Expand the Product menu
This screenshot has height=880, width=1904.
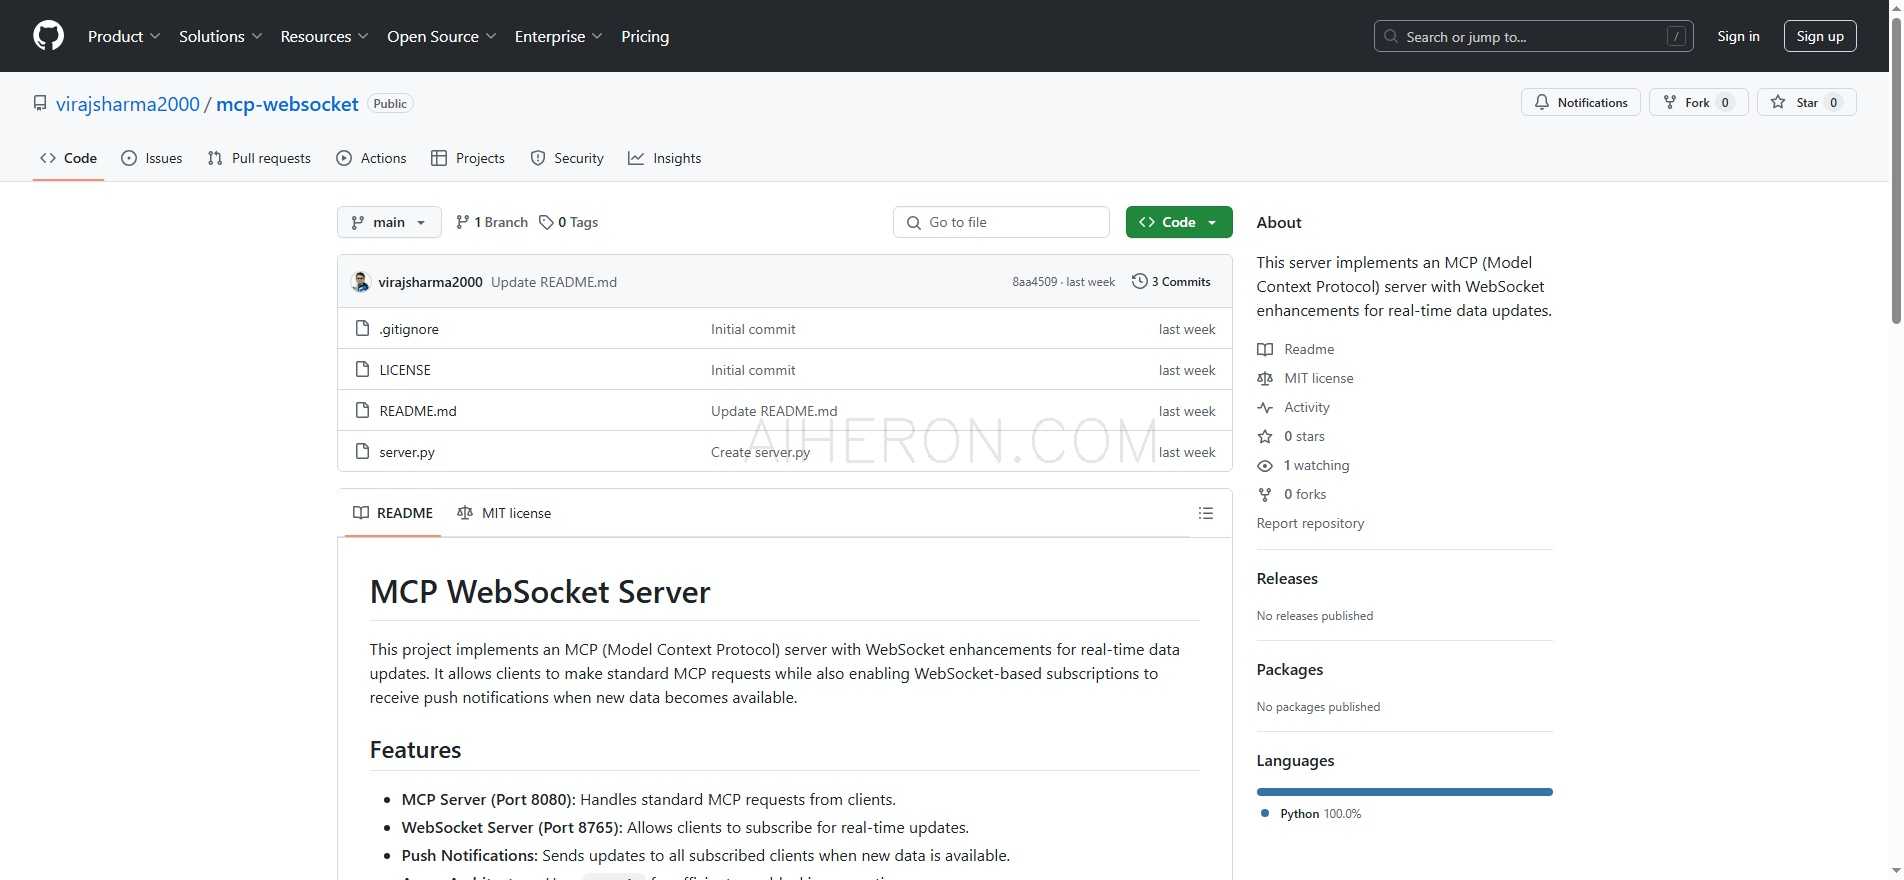click(x=123, y=36)
